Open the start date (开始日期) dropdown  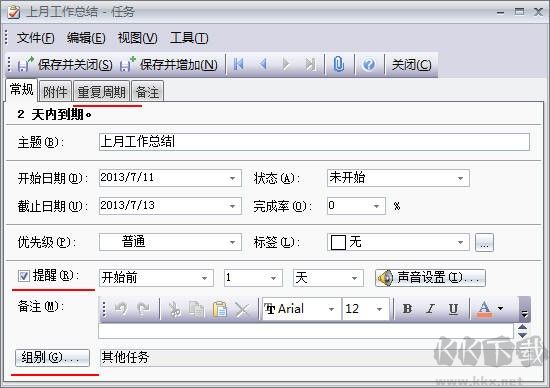click(233, 178)
